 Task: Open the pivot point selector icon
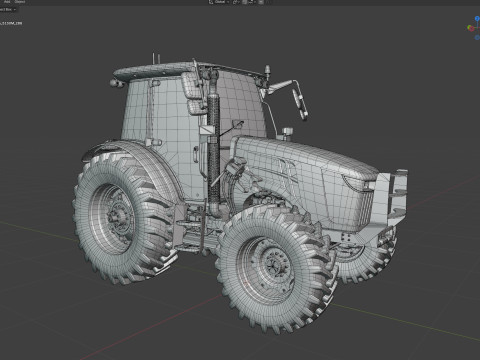(236, 2)
